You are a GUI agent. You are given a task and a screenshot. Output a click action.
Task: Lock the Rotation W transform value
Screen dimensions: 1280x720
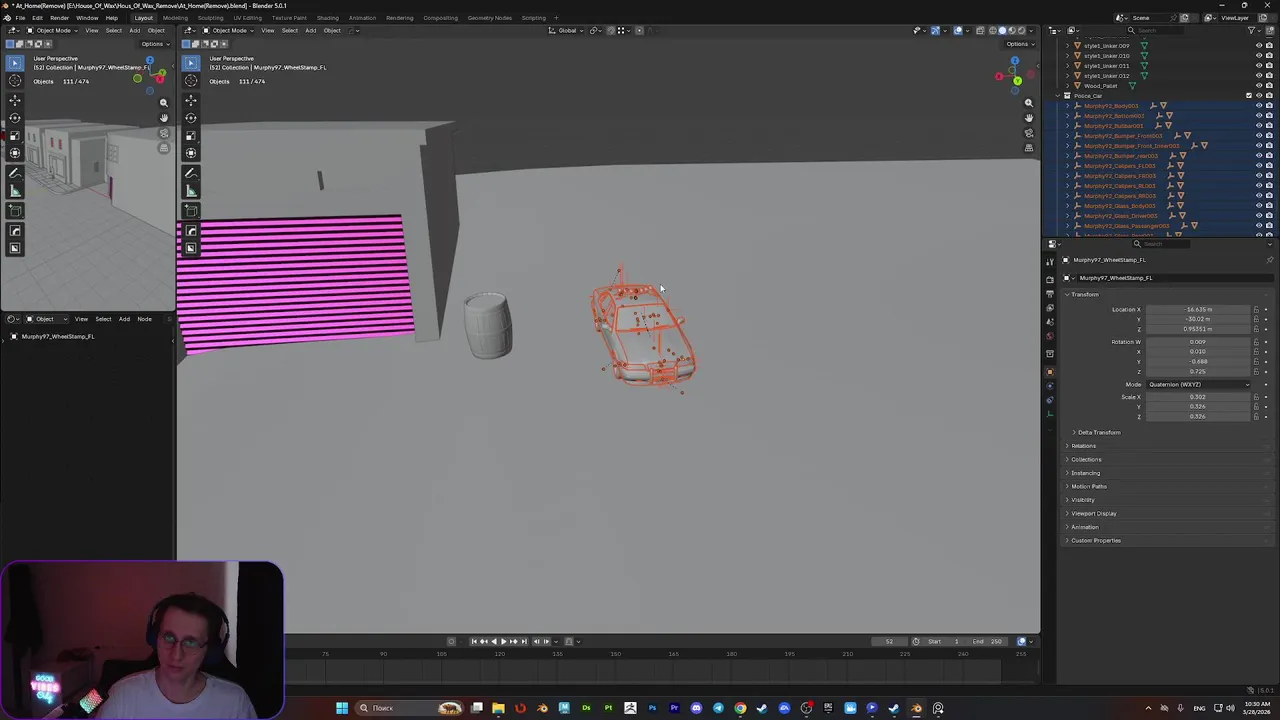pos(1257,342)
